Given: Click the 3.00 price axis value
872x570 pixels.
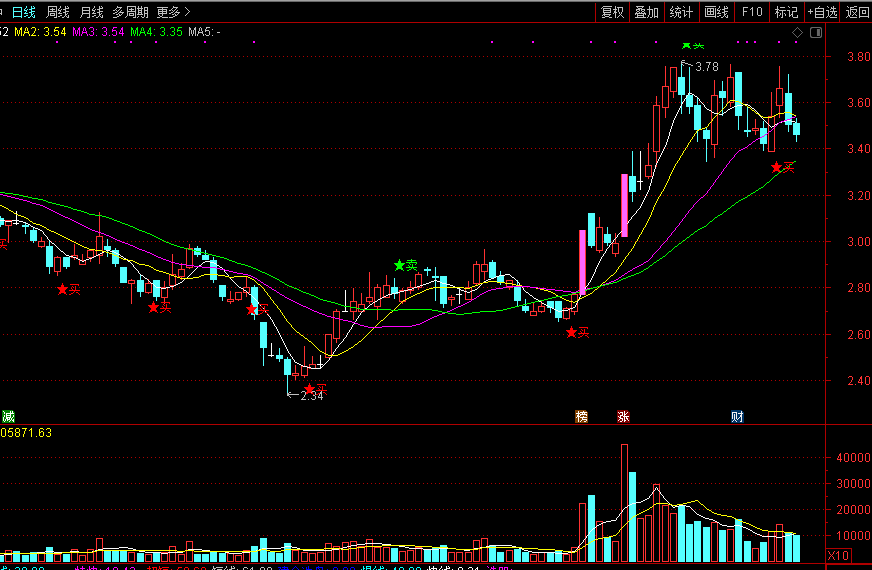Looking at the screenshot, I should click(x=858, y=241).
